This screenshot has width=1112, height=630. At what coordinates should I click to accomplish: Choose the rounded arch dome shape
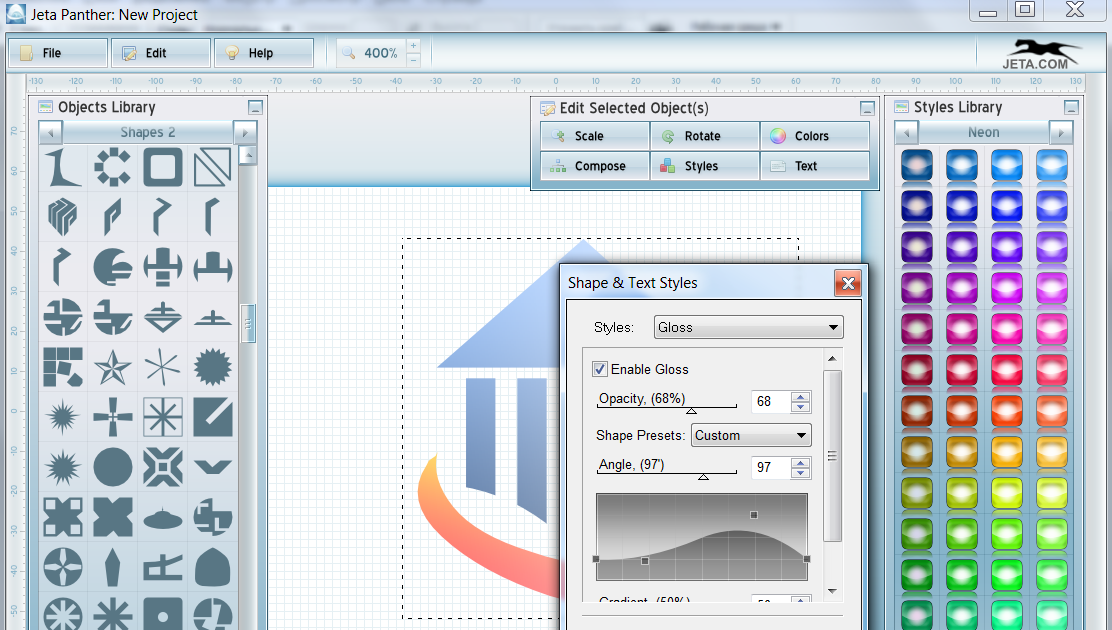[x=212, y=567]
